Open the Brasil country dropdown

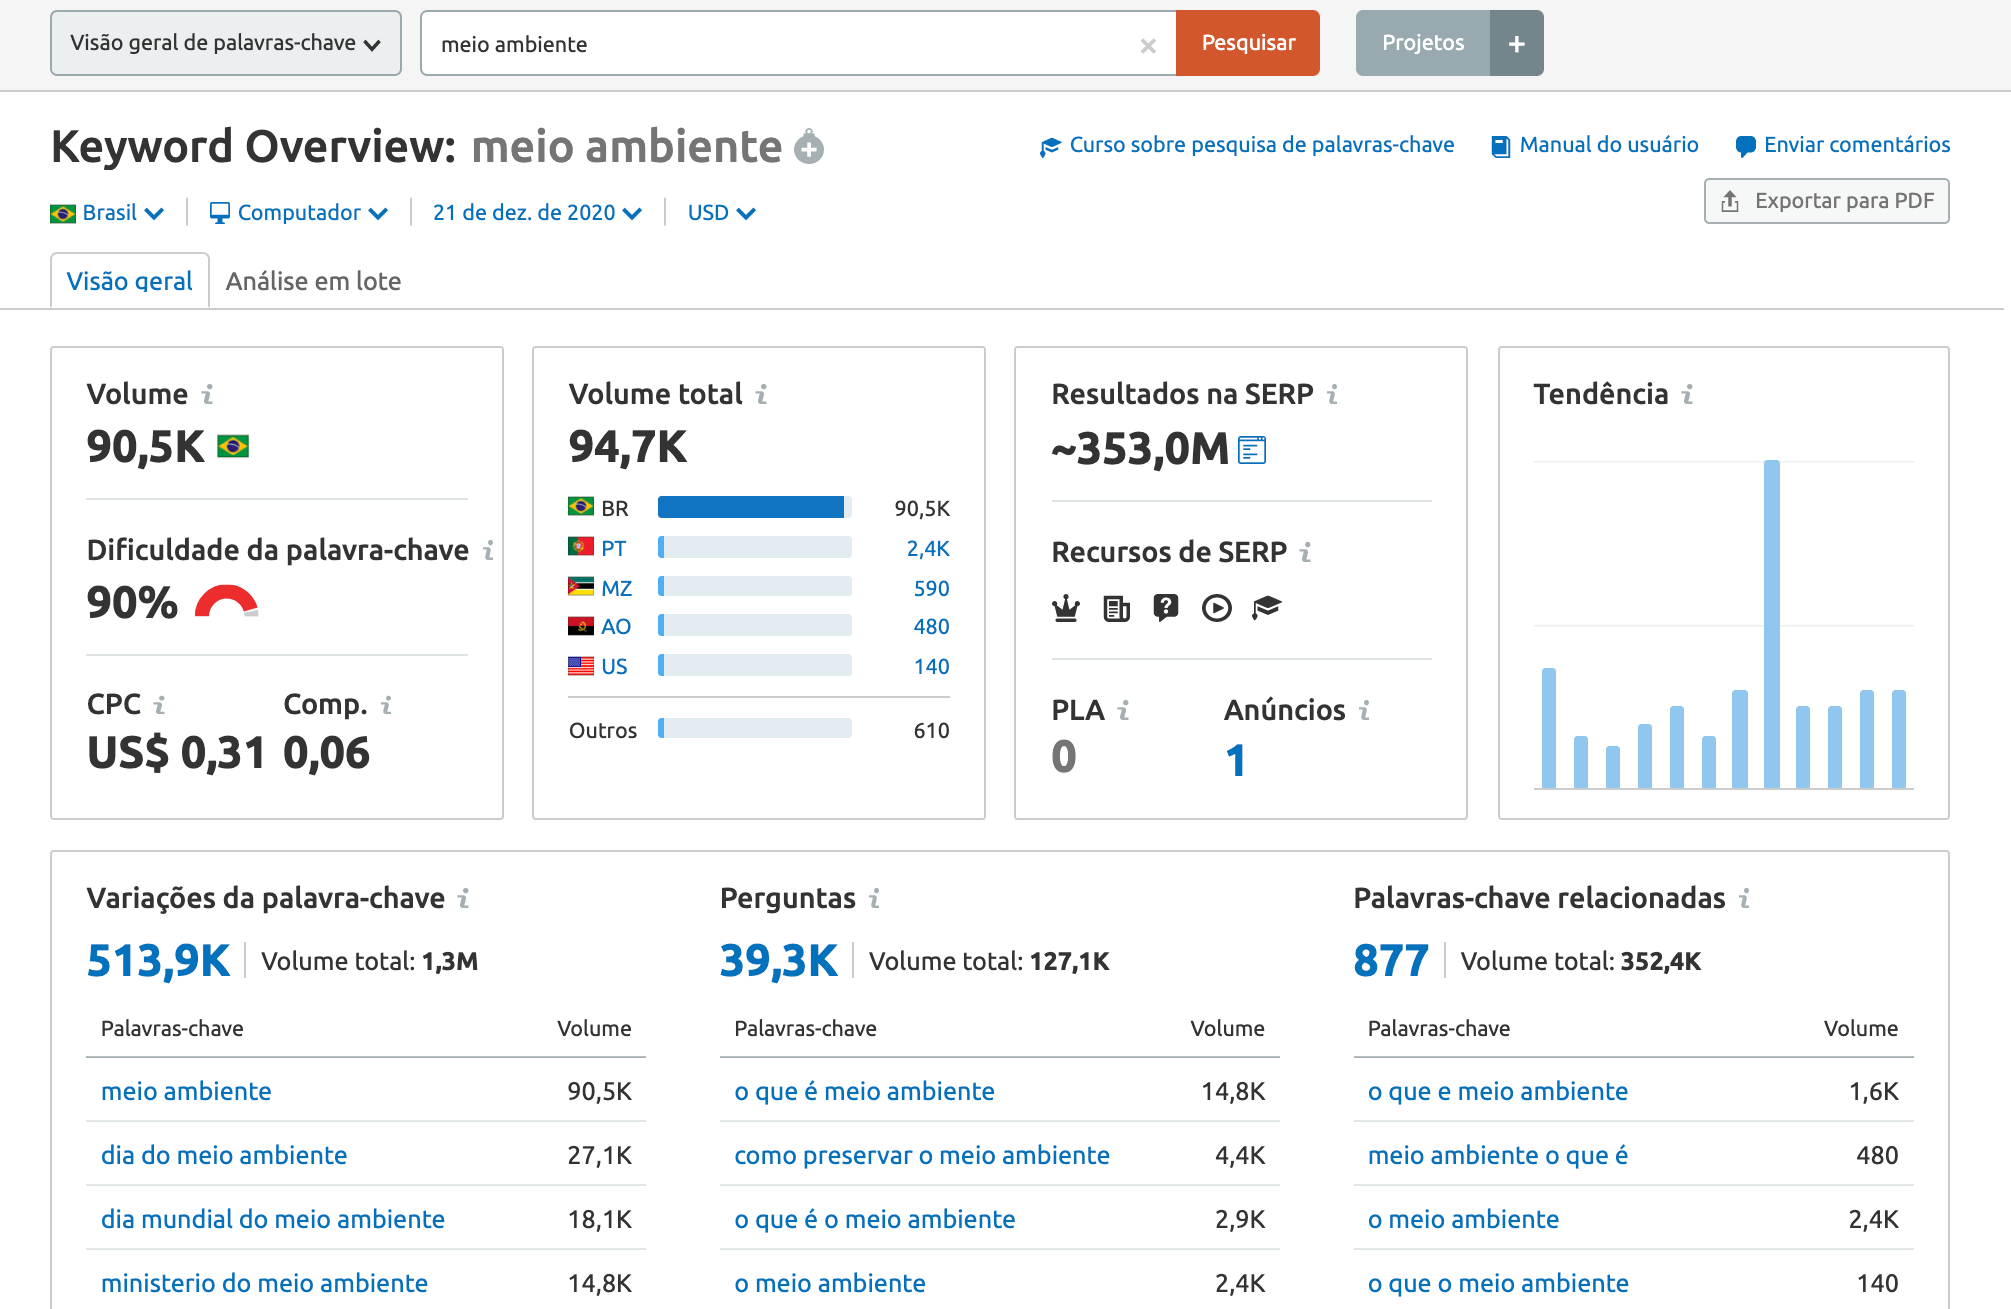[107, 213]
